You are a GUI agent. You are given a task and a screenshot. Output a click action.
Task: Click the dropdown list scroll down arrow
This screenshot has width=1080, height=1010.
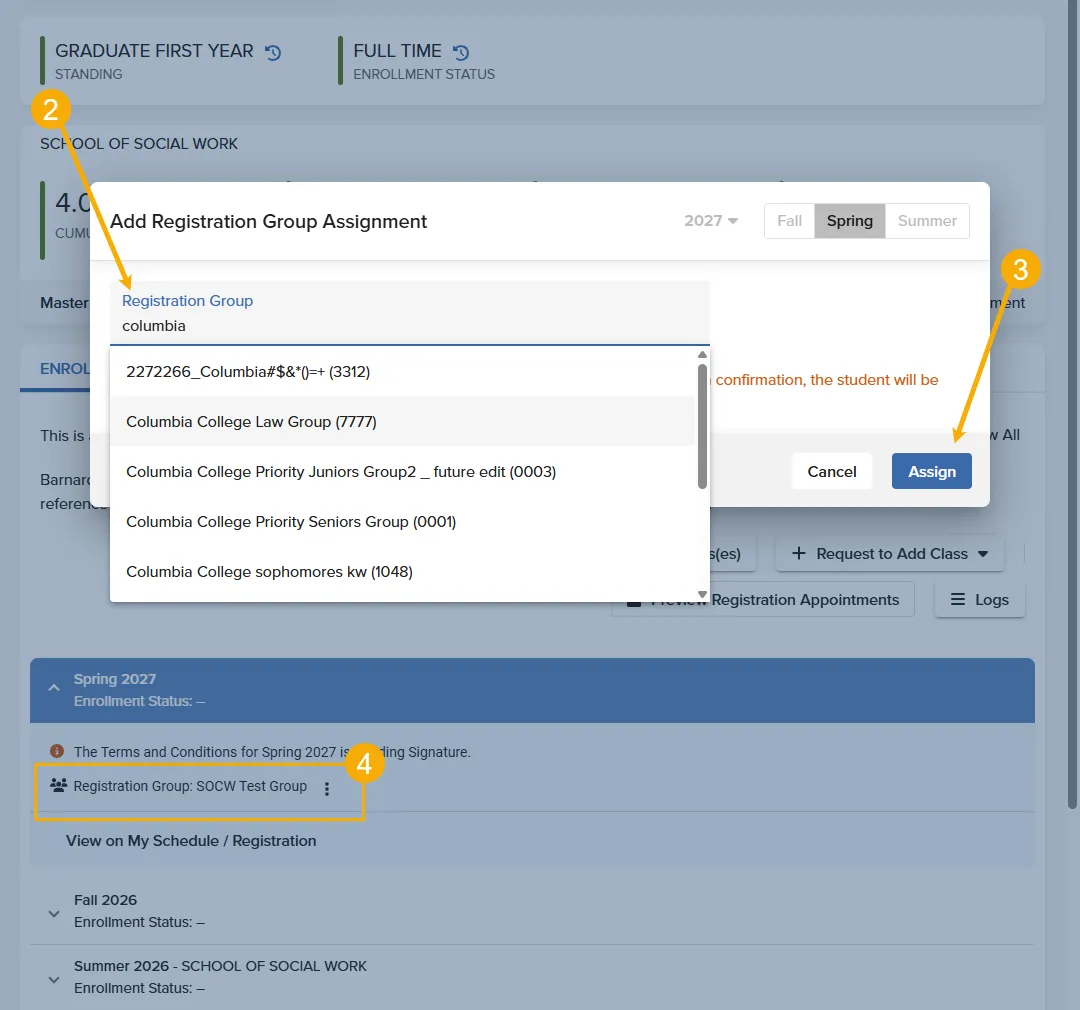(702, 595)
